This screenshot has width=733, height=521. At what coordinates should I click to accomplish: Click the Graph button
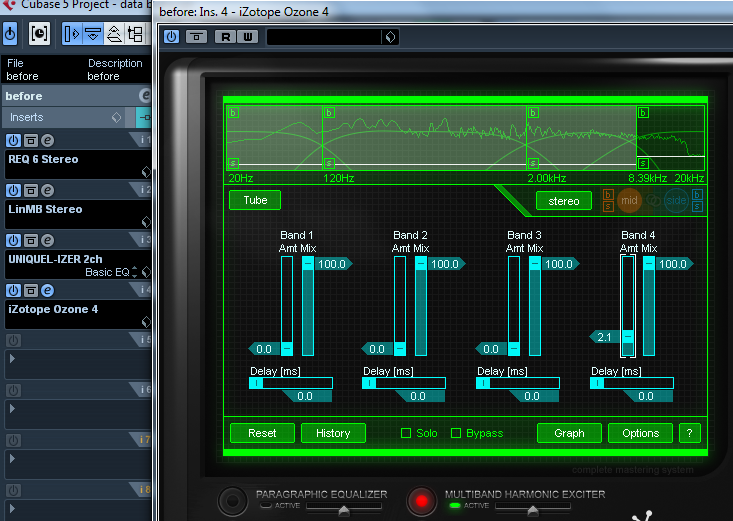point(569,433)
